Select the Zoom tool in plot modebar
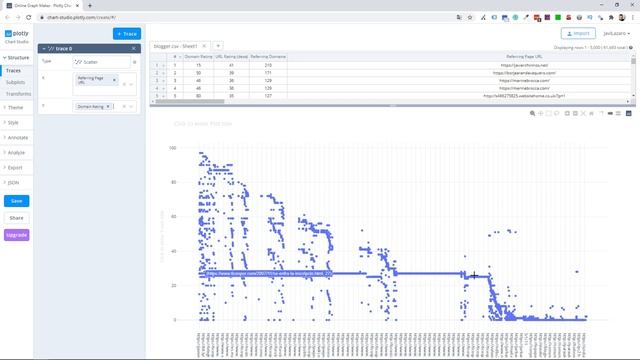The width and height of the screenshot is (640, 360). 532,113
